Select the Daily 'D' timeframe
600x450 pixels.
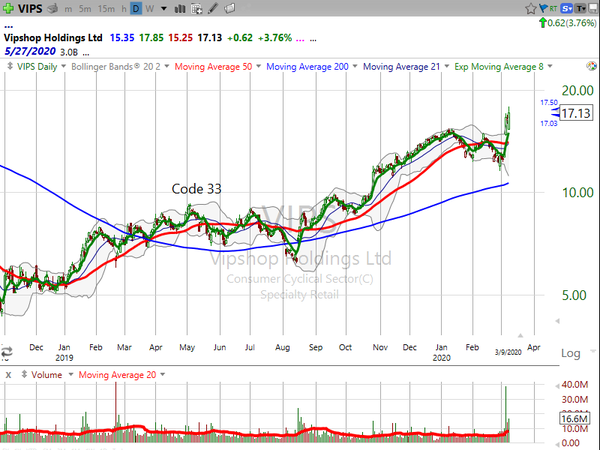136,8
